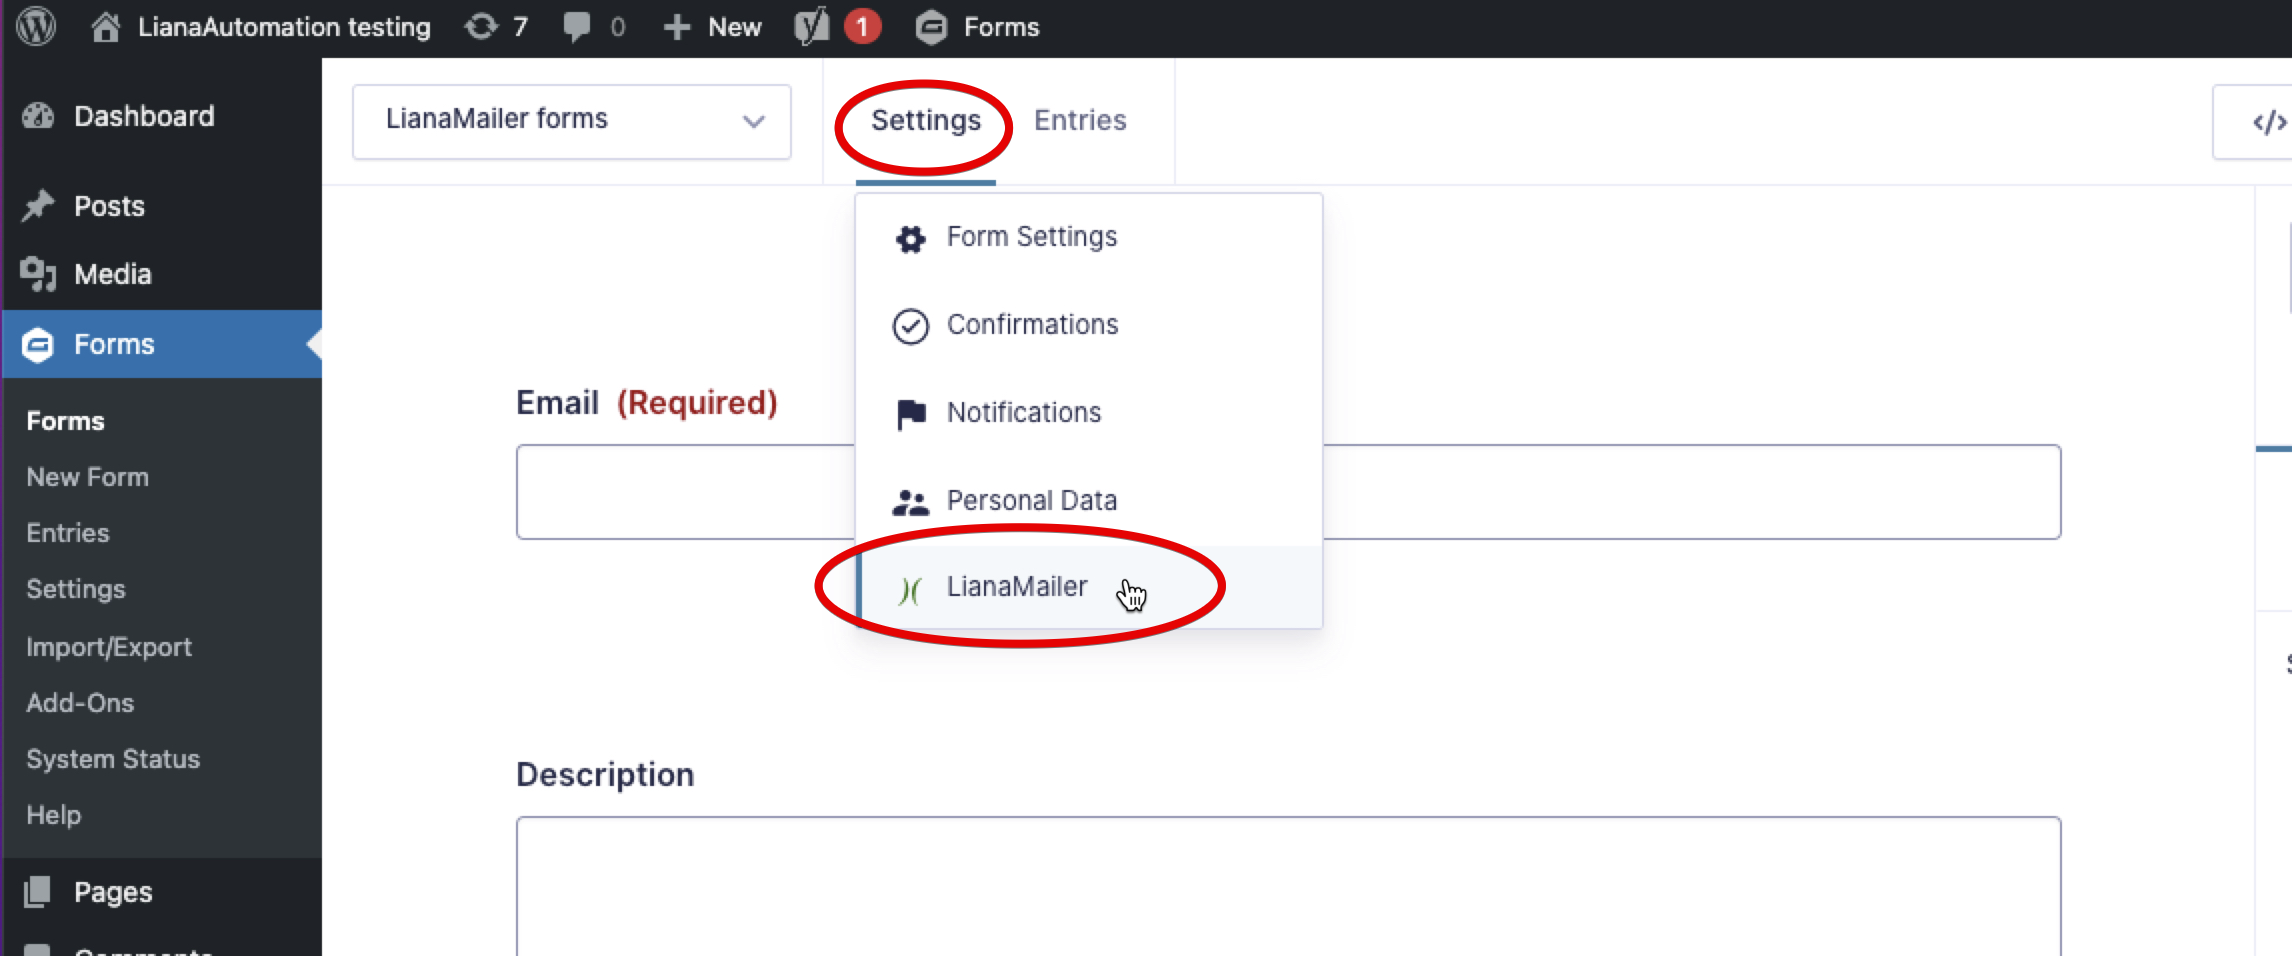Viewport: 2292px width, 956px height.
Task: Click the LianaMailer logo icon
Action: tap(909, 590)
